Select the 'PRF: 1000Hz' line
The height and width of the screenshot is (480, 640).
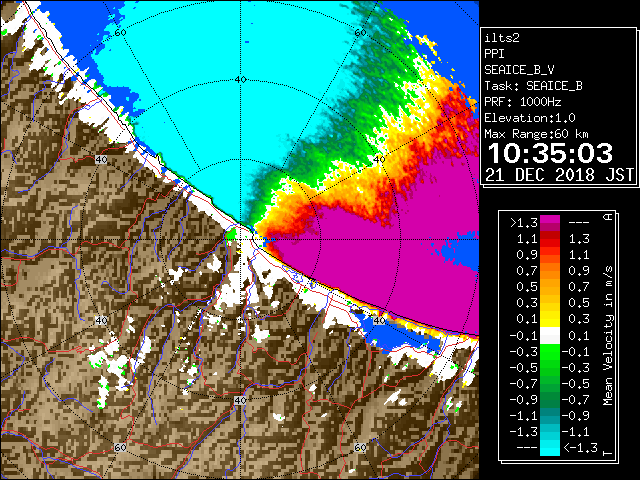point(522,102)
